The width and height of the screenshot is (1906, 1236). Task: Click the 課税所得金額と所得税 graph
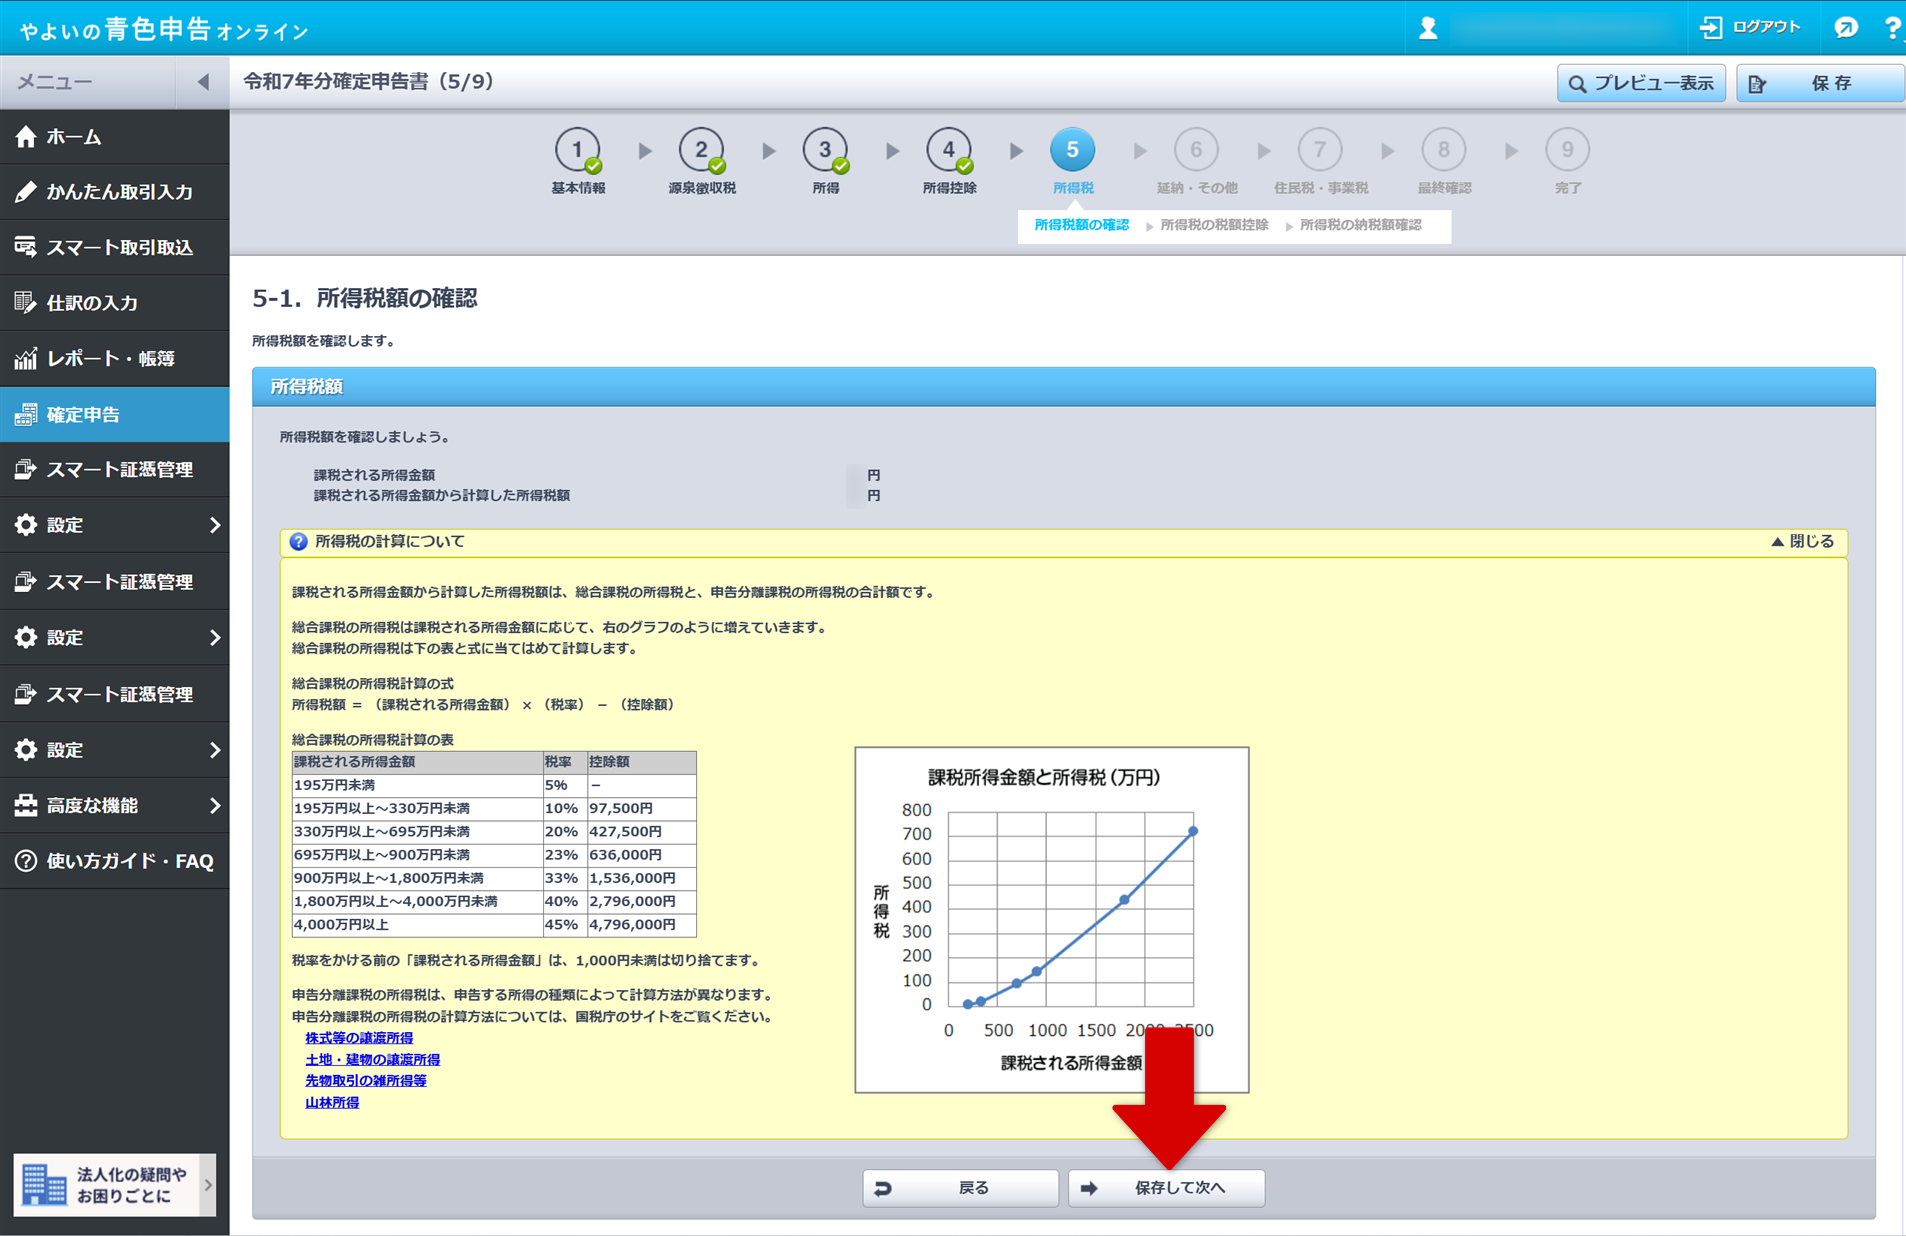point(1051,919)
